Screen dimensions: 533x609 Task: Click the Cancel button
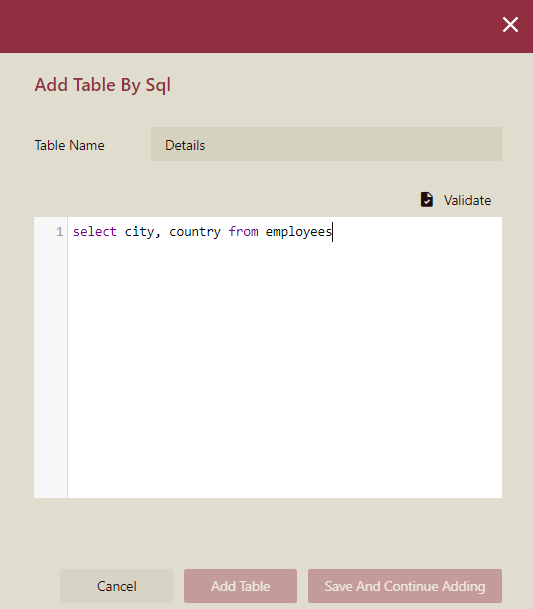point(117,586)
